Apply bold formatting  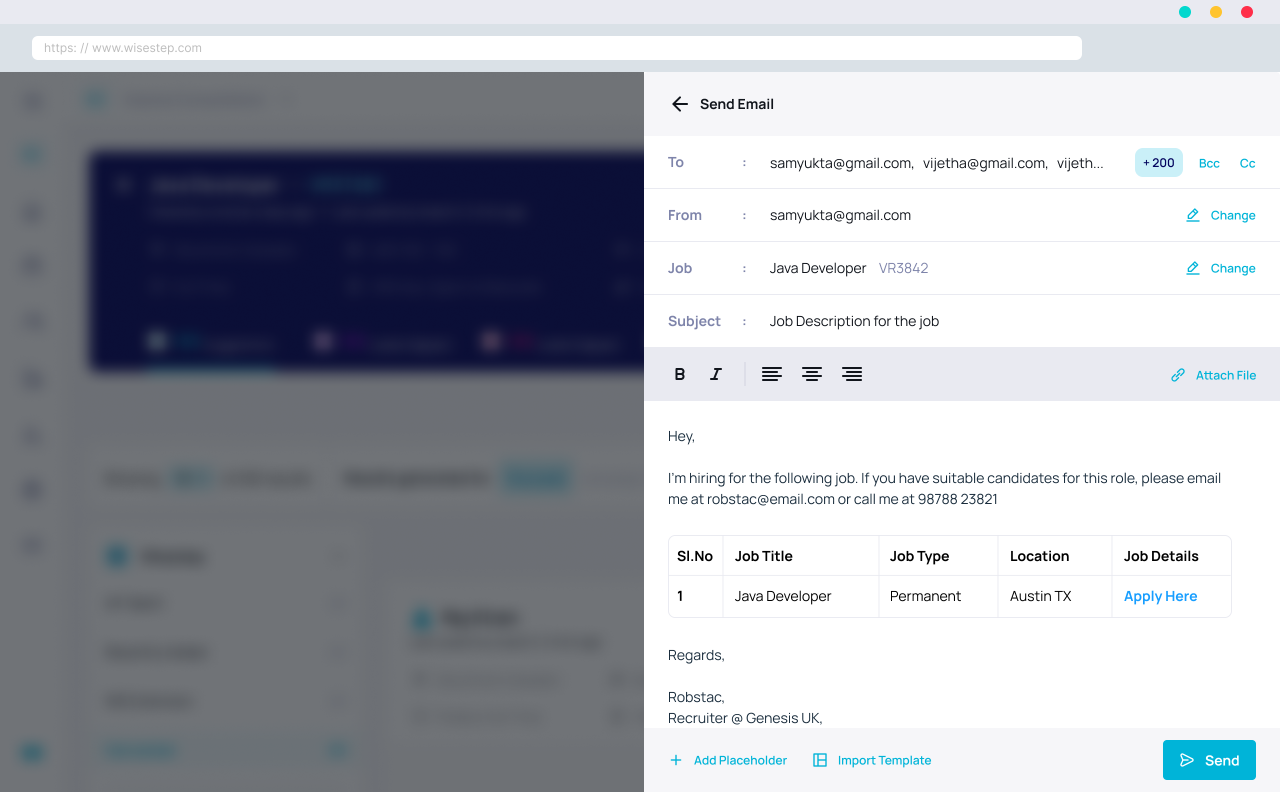pos(680,374)
